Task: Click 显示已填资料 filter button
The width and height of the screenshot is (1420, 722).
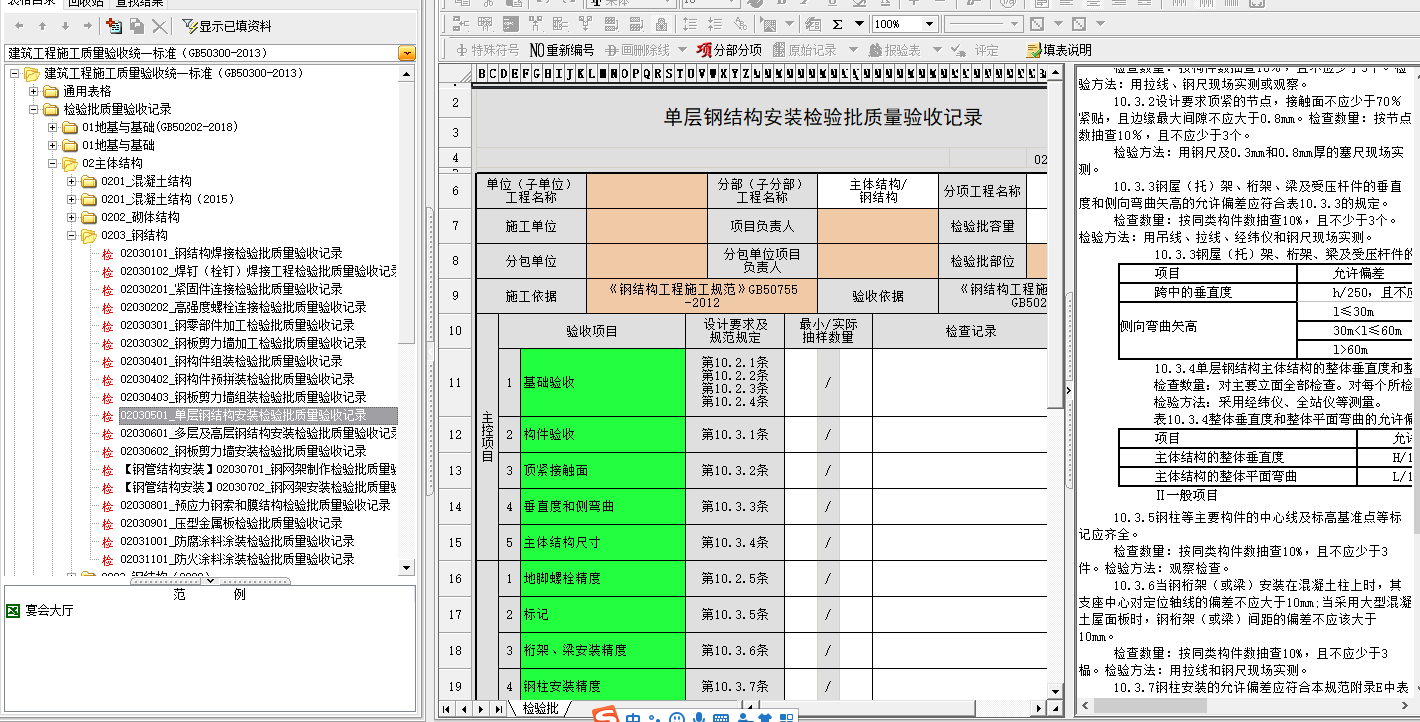Action: point(227,25)
